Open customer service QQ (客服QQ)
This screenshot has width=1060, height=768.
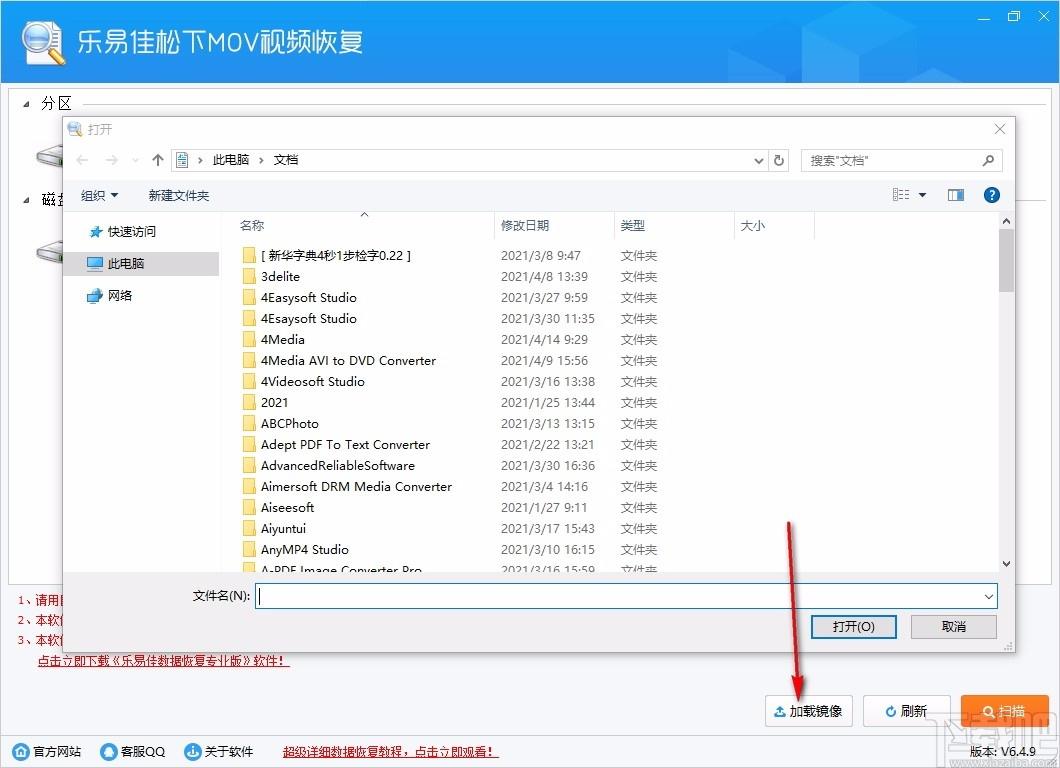132,751
